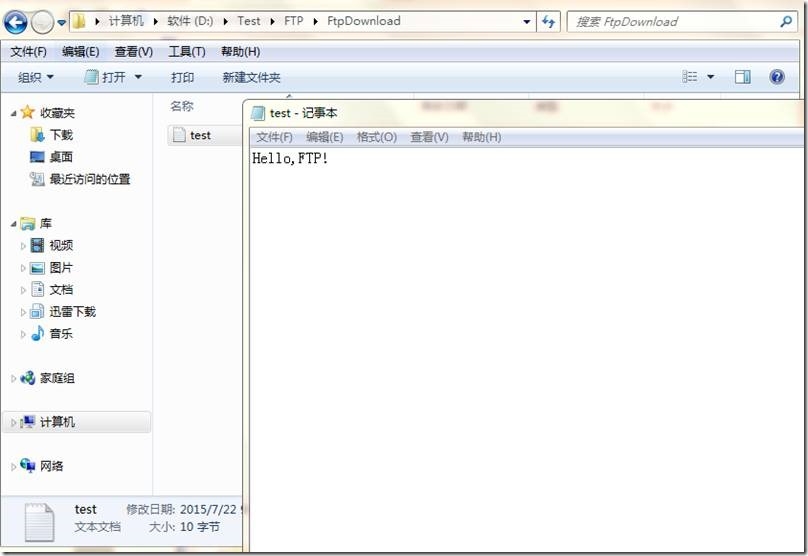
Task: Open 下载 in favorites
Action: click(61, 135)
